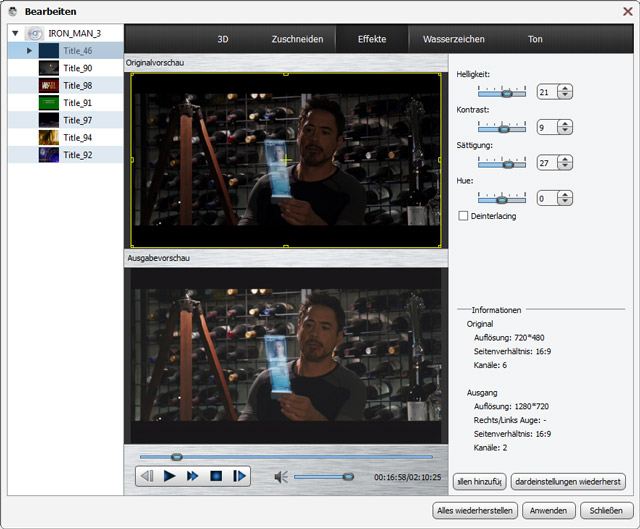Increase Hue with the up arrow
Image resolution: width=640 pixels, height=529 pixels.
tap(565, 195)
